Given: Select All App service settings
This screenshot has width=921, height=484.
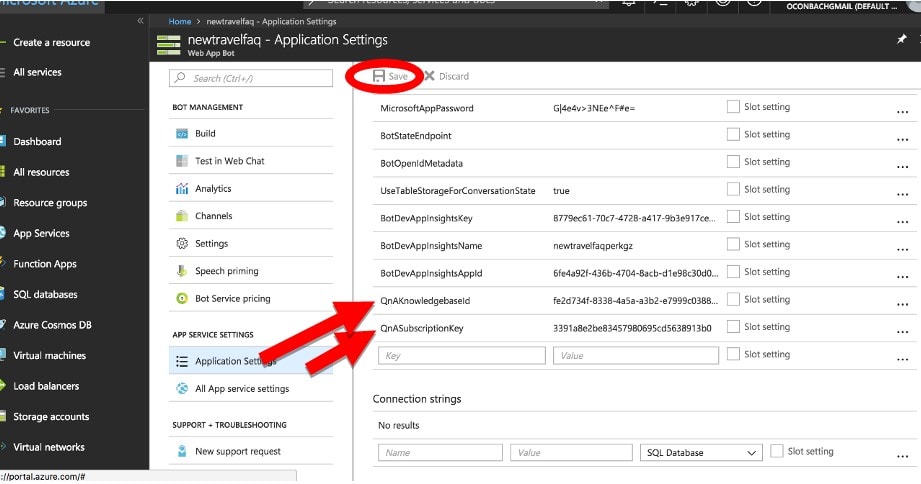Looking at the screenshot, I should (241, 389).
